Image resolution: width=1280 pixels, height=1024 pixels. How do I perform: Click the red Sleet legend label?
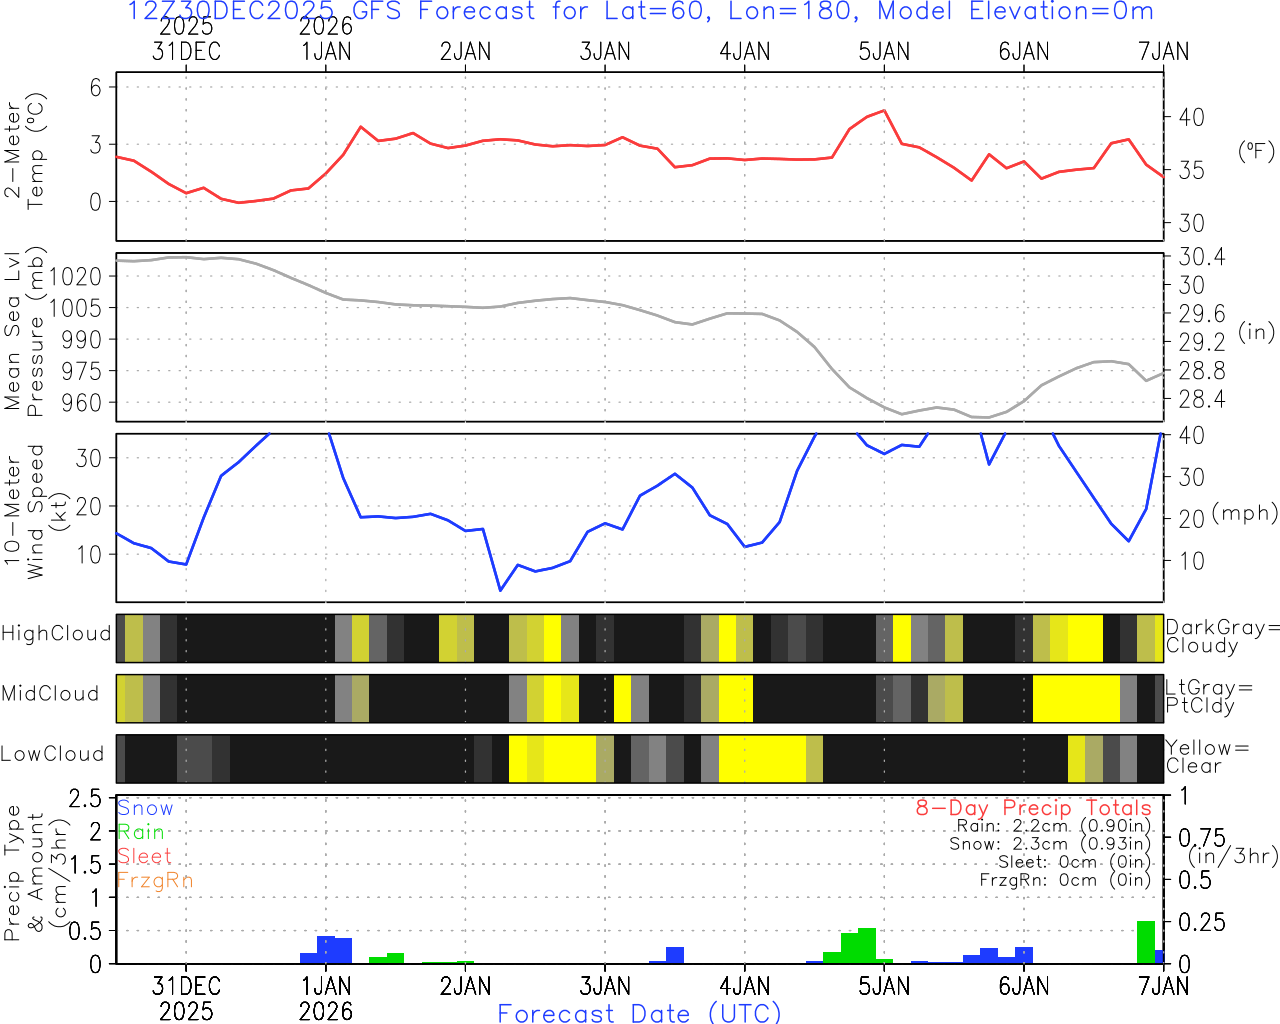pos(145,856)
